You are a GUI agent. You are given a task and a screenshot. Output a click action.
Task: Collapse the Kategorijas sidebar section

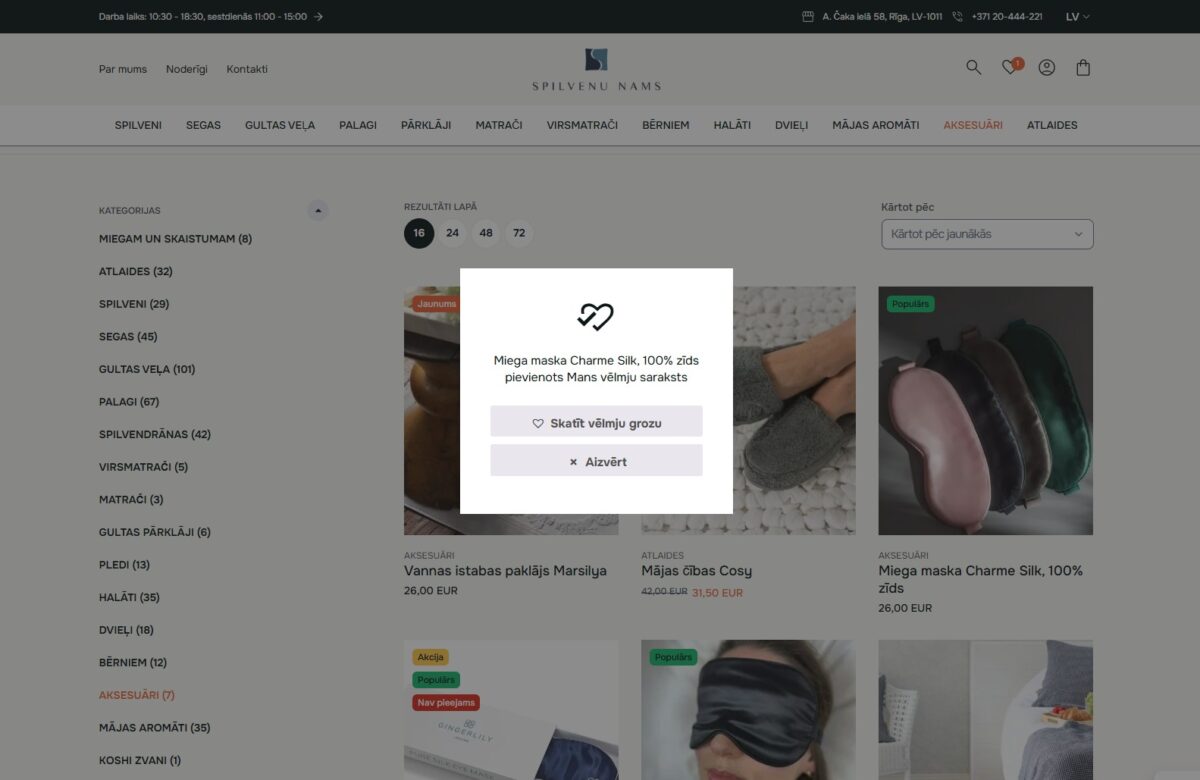[x=318, y=210]
